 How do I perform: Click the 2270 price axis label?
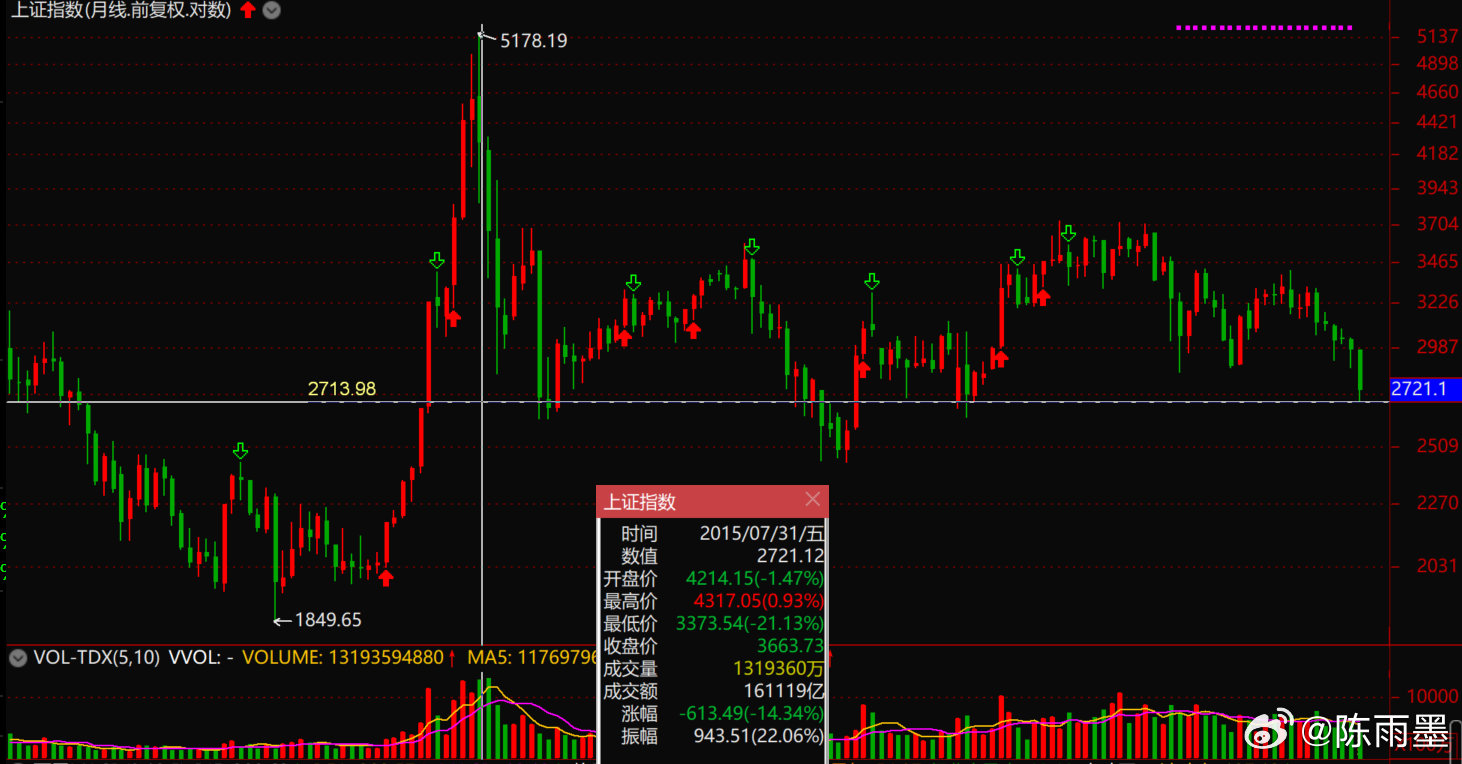(x=1438, y=503)
